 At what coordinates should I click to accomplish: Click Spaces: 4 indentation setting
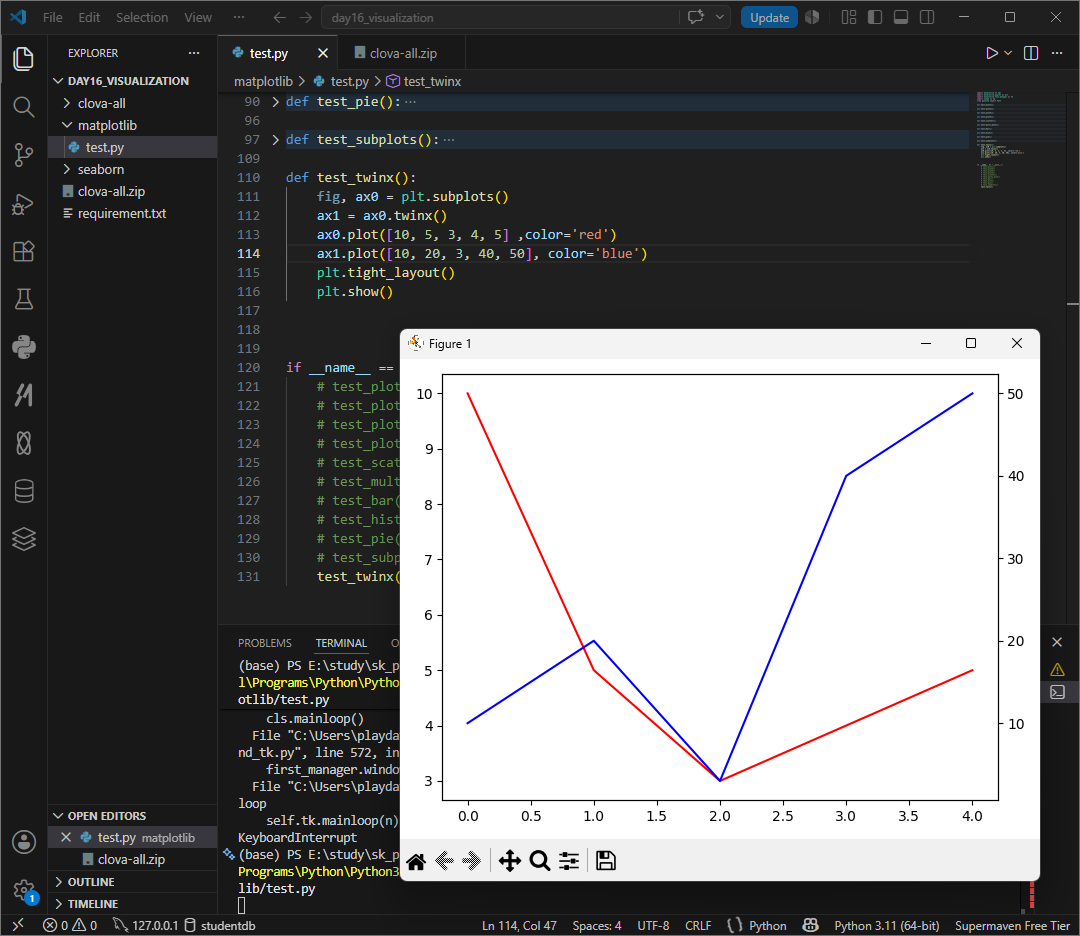point(596,926)
